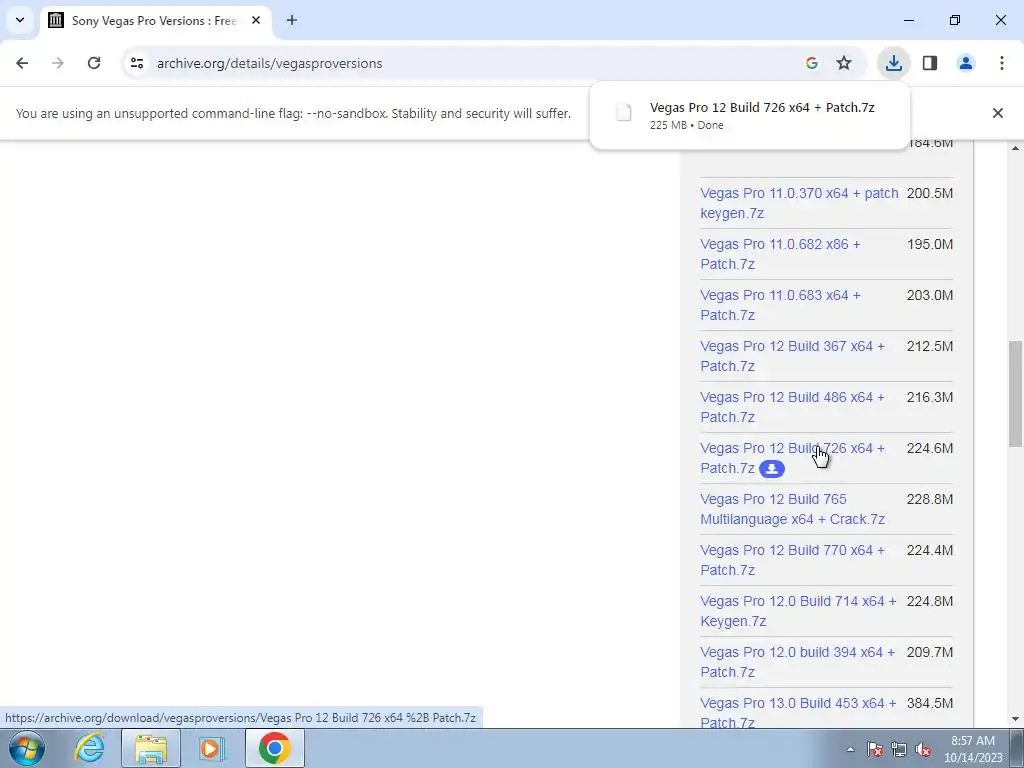Close the Sony Vegas Pro Versions tab
1024x768 pixels.
pos(256,20)
